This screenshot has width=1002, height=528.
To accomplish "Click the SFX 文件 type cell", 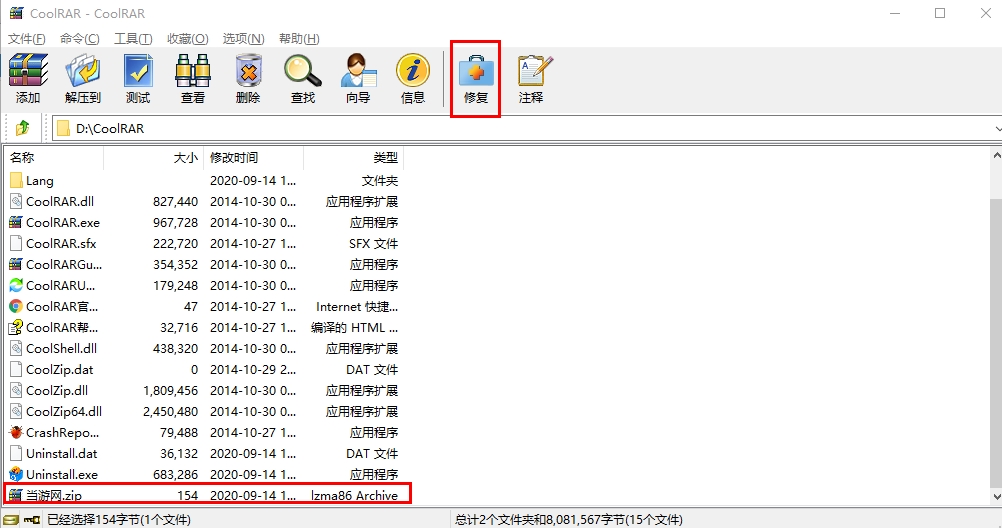I will tap(373, 244).
